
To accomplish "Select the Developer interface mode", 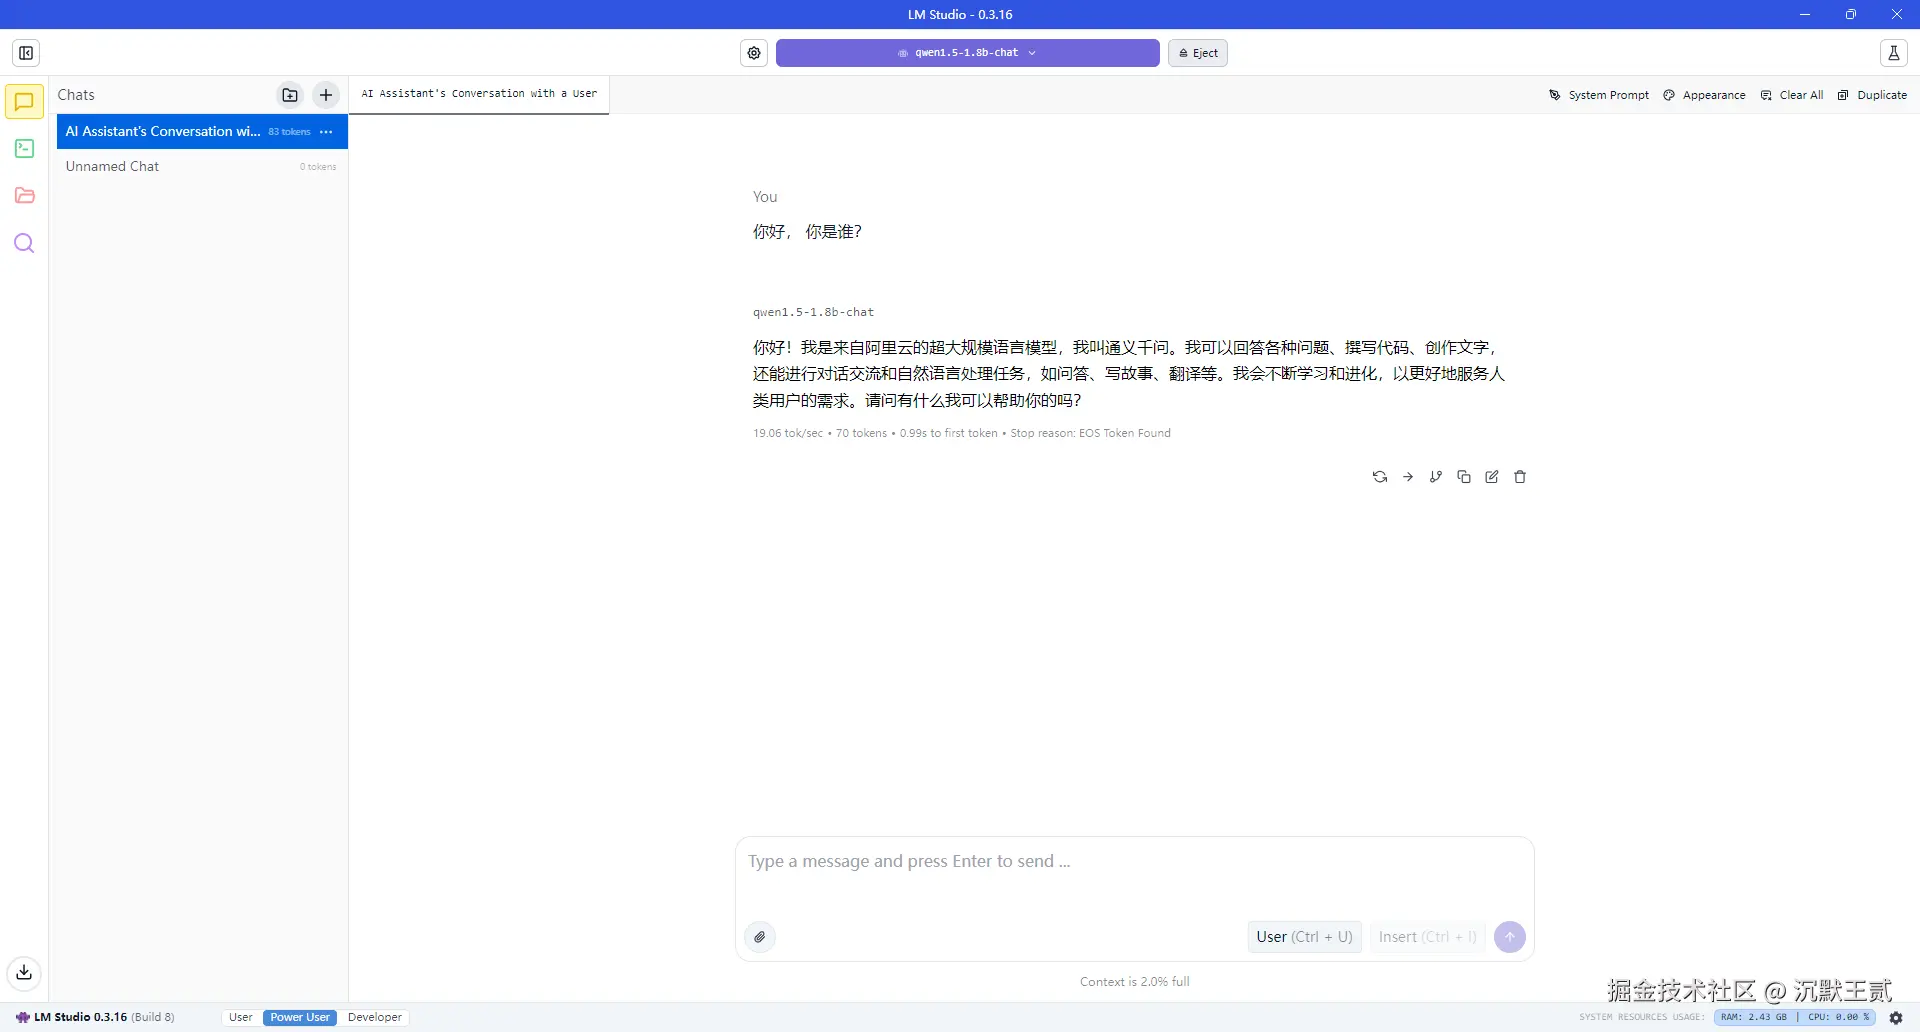I will [x=375, y=1018].
